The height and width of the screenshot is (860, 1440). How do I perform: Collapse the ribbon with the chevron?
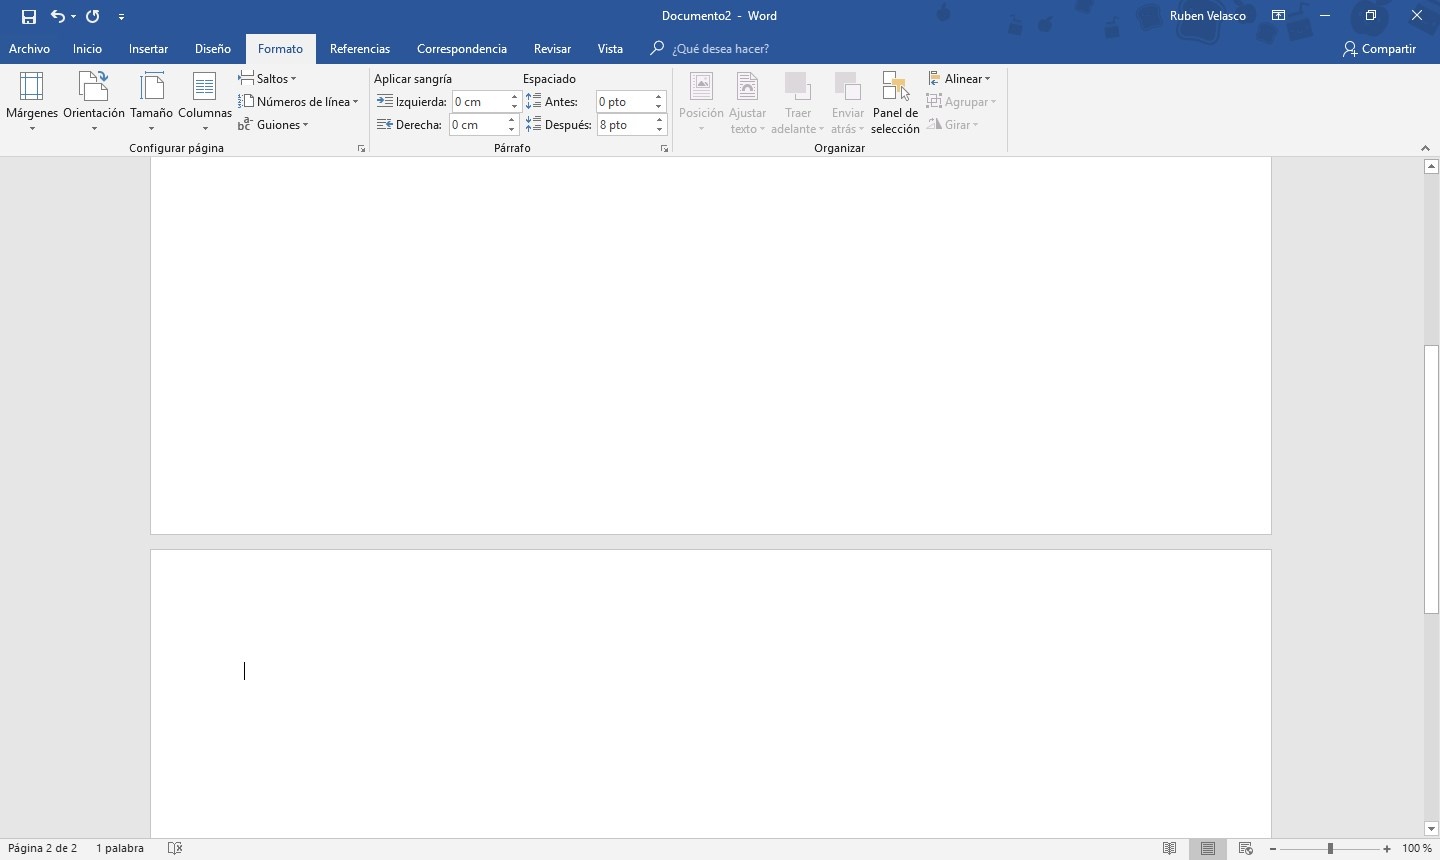(x=1425, y=148)
